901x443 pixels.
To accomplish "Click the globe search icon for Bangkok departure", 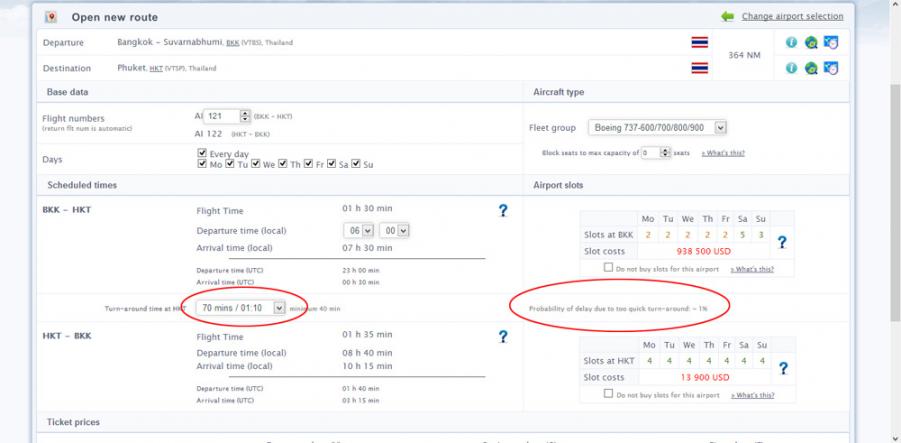I will [810, 43].
